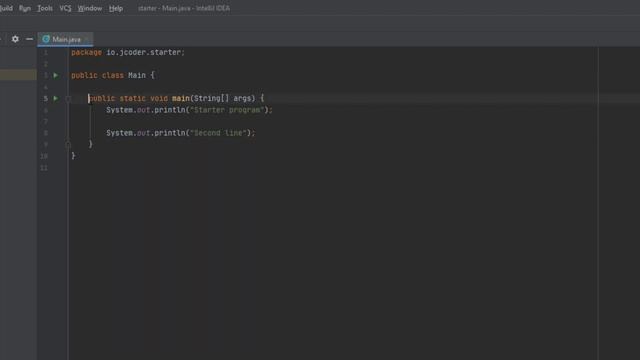Select the Main.java editor tab

(65, 39)
